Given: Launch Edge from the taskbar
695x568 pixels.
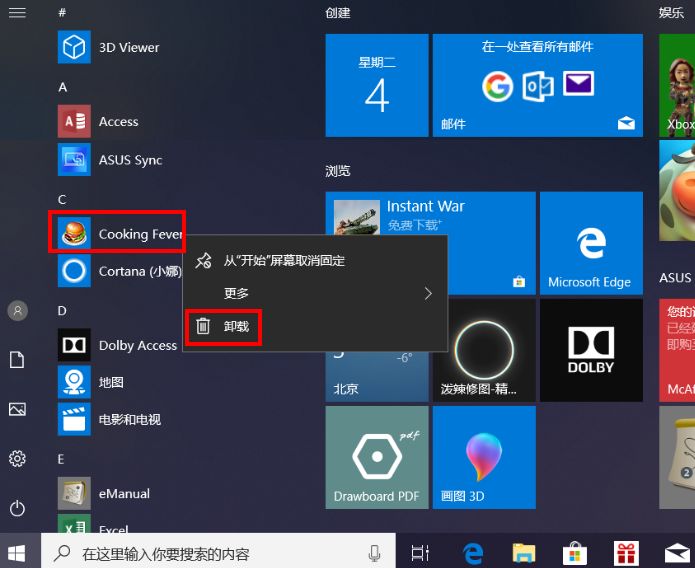Looking at the screenshot, I should [x=473, y=553].
